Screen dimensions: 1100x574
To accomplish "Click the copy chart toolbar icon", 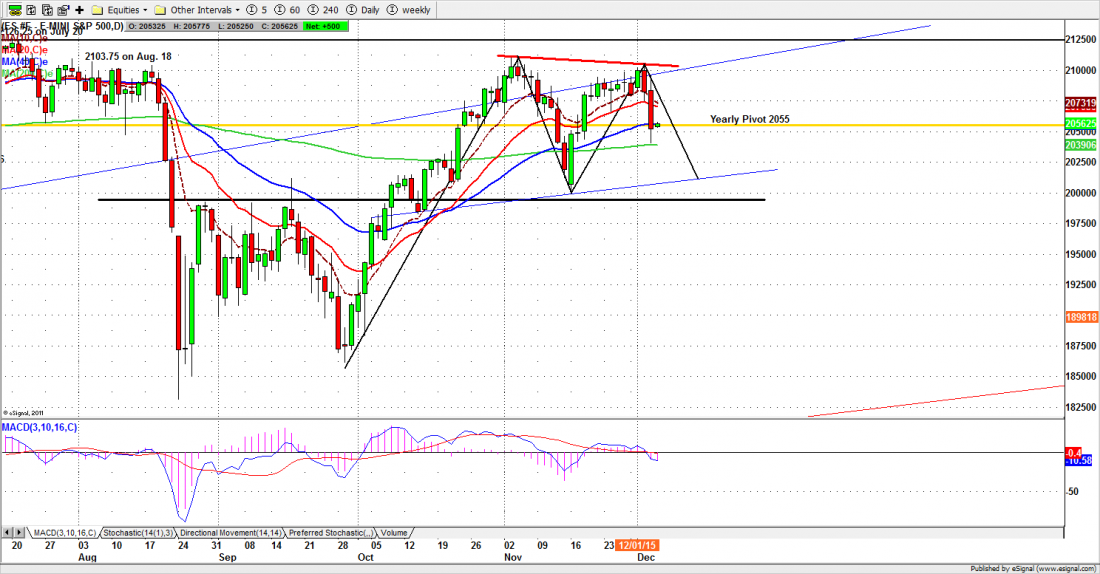I will pos(47,9).
